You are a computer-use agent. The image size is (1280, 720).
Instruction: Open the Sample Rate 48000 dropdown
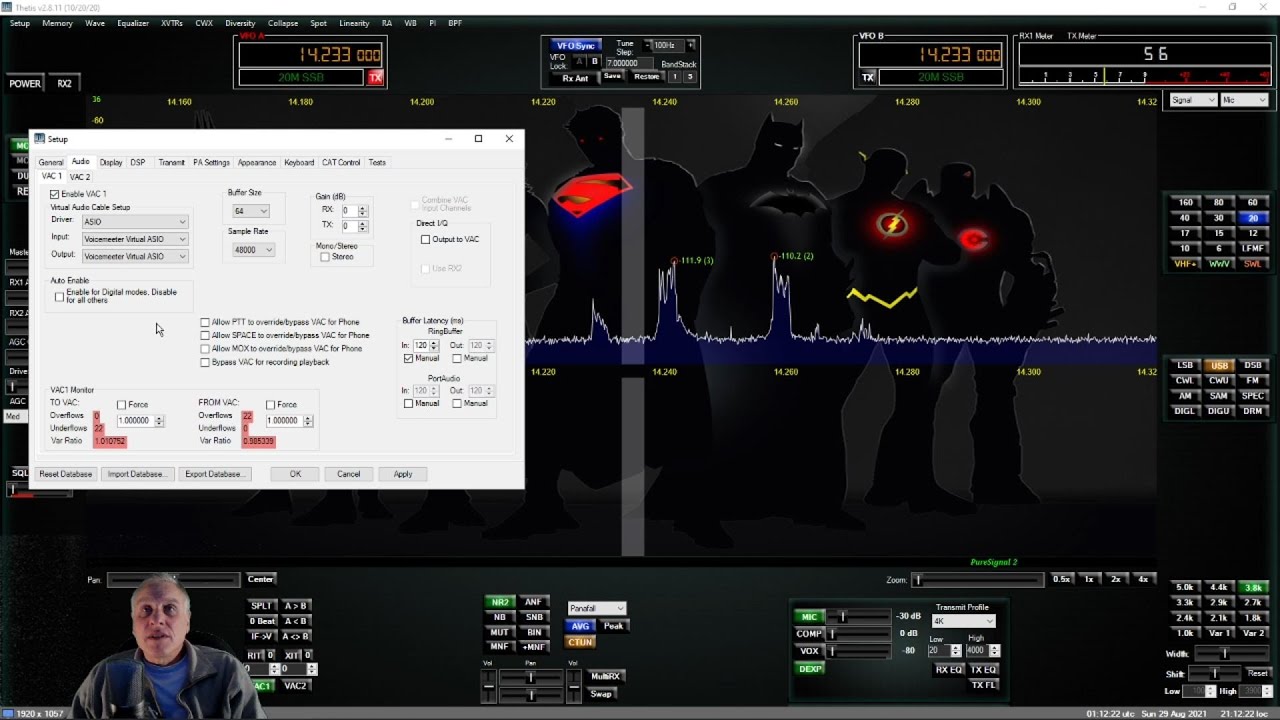click(x=252, y=250)
